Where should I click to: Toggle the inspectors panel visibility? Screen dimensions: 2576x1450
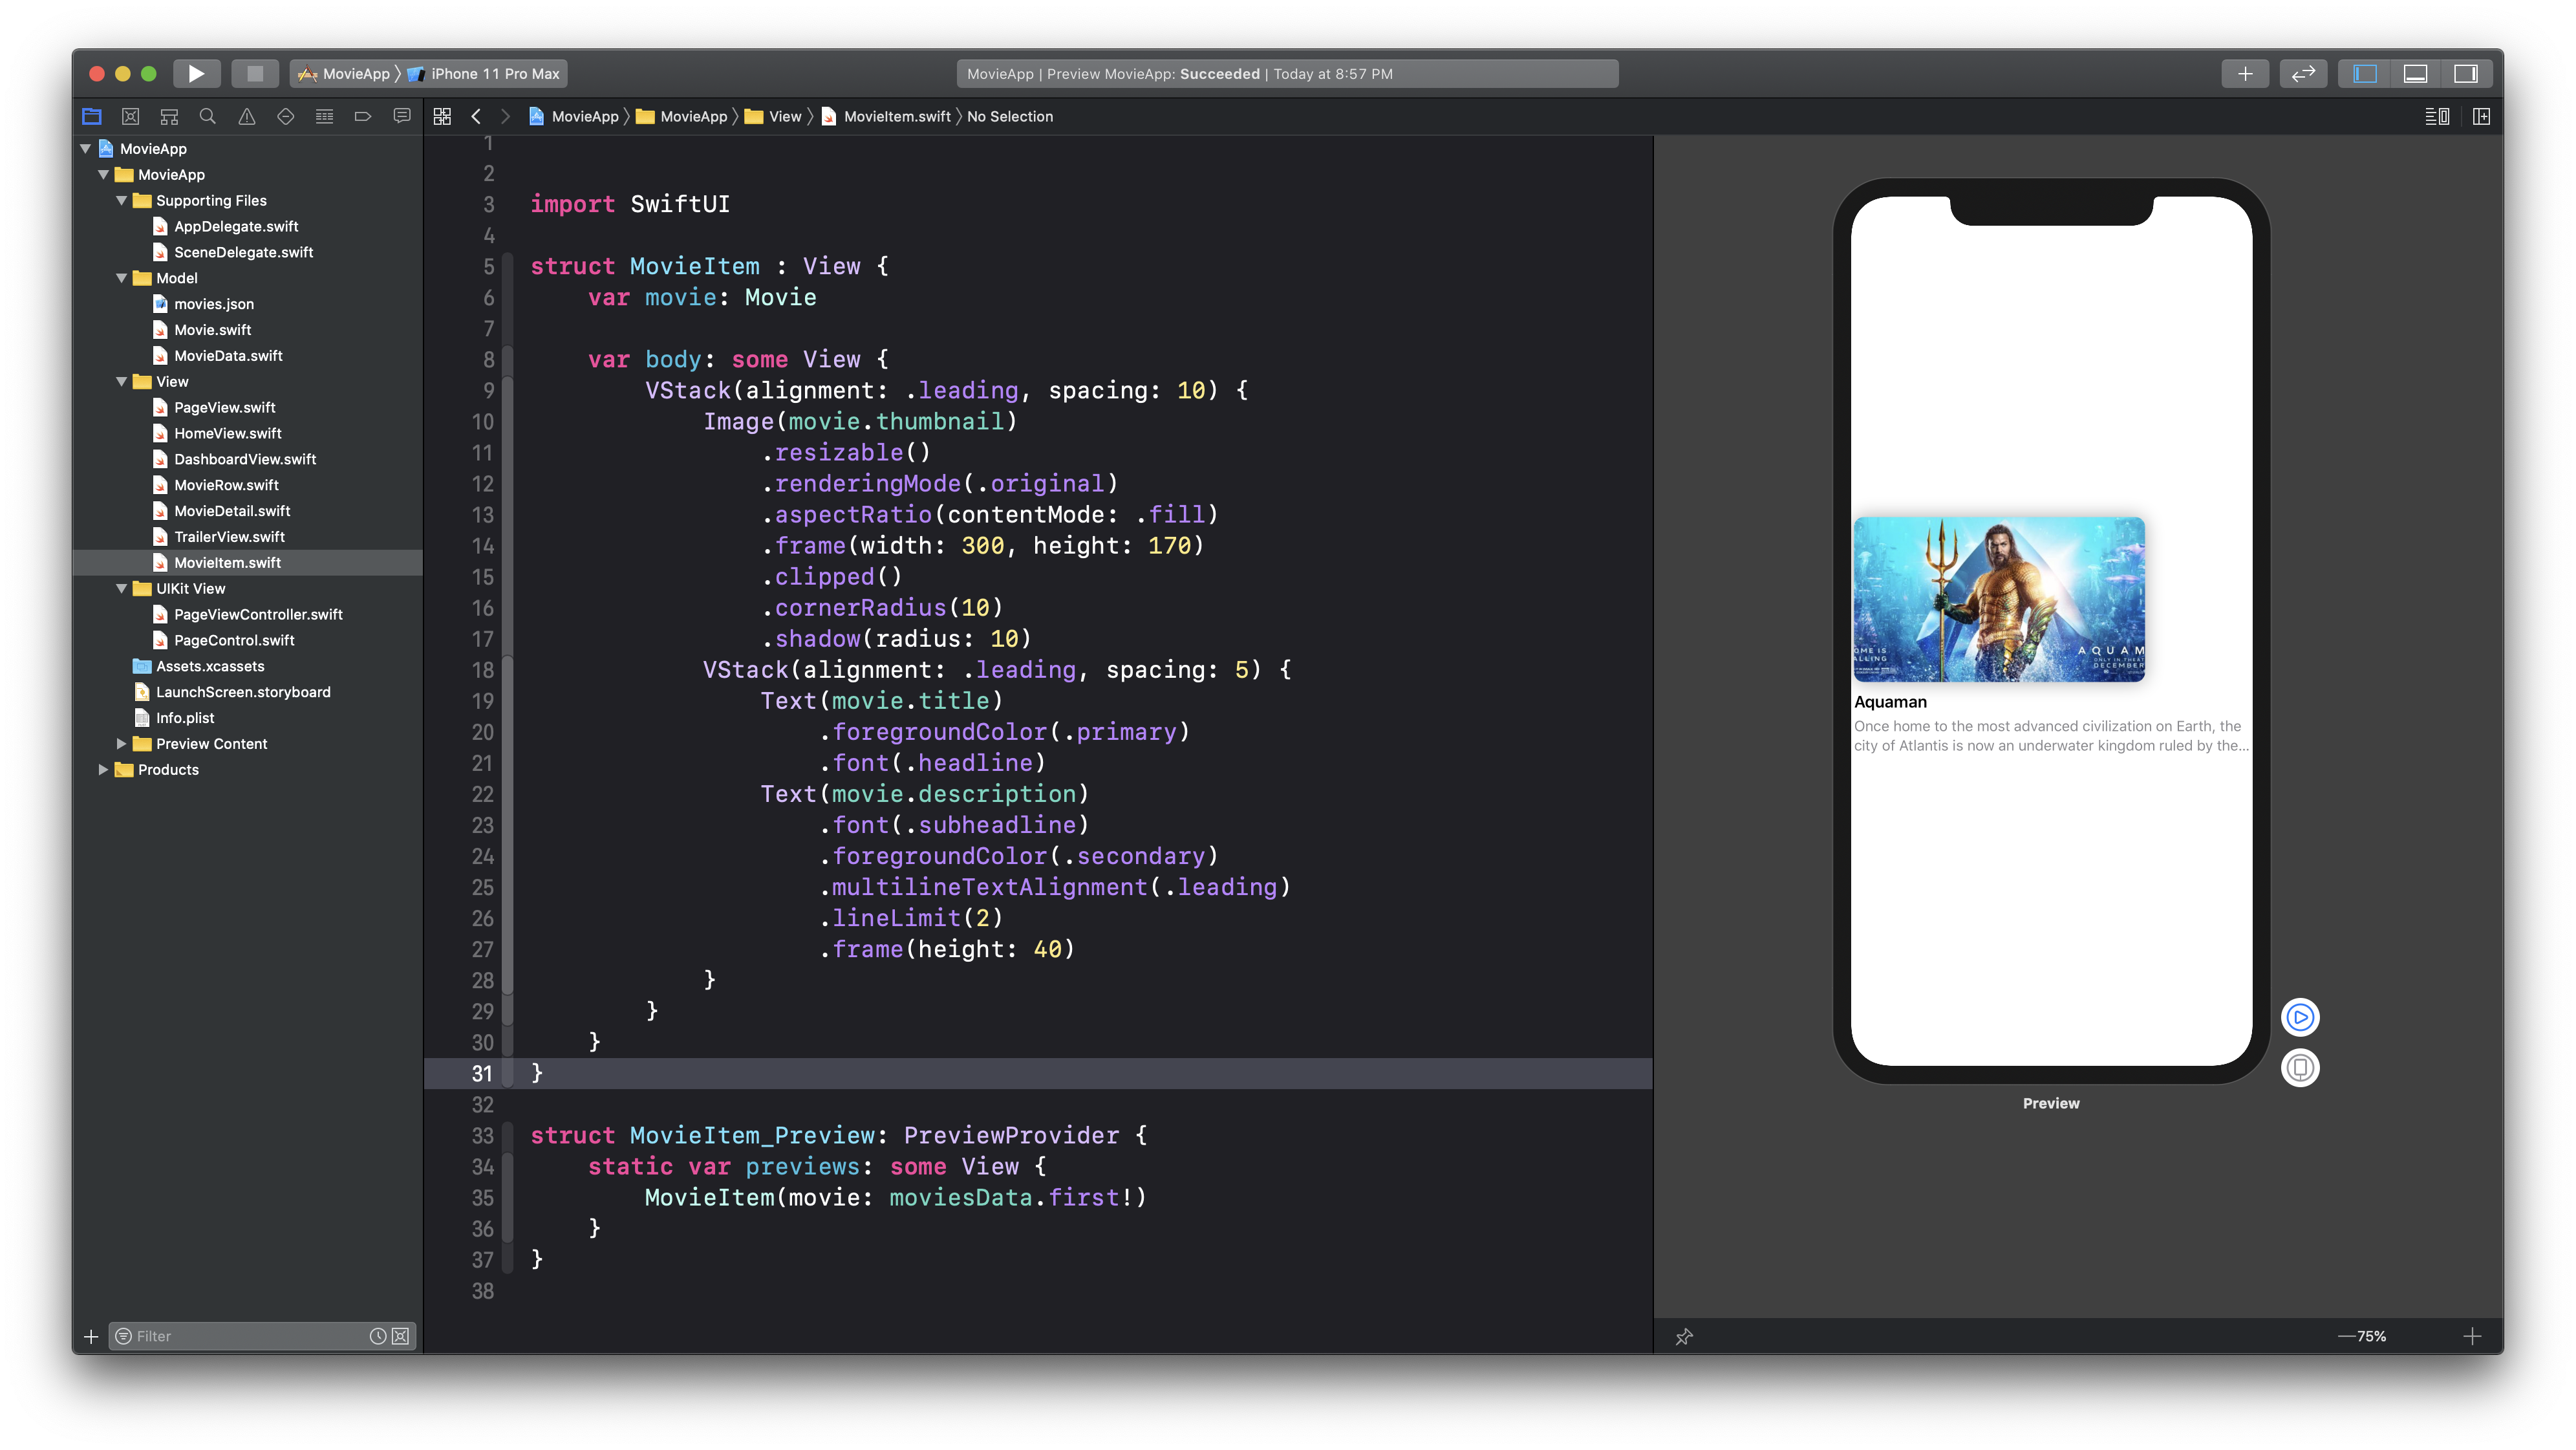pos(2466,73)
